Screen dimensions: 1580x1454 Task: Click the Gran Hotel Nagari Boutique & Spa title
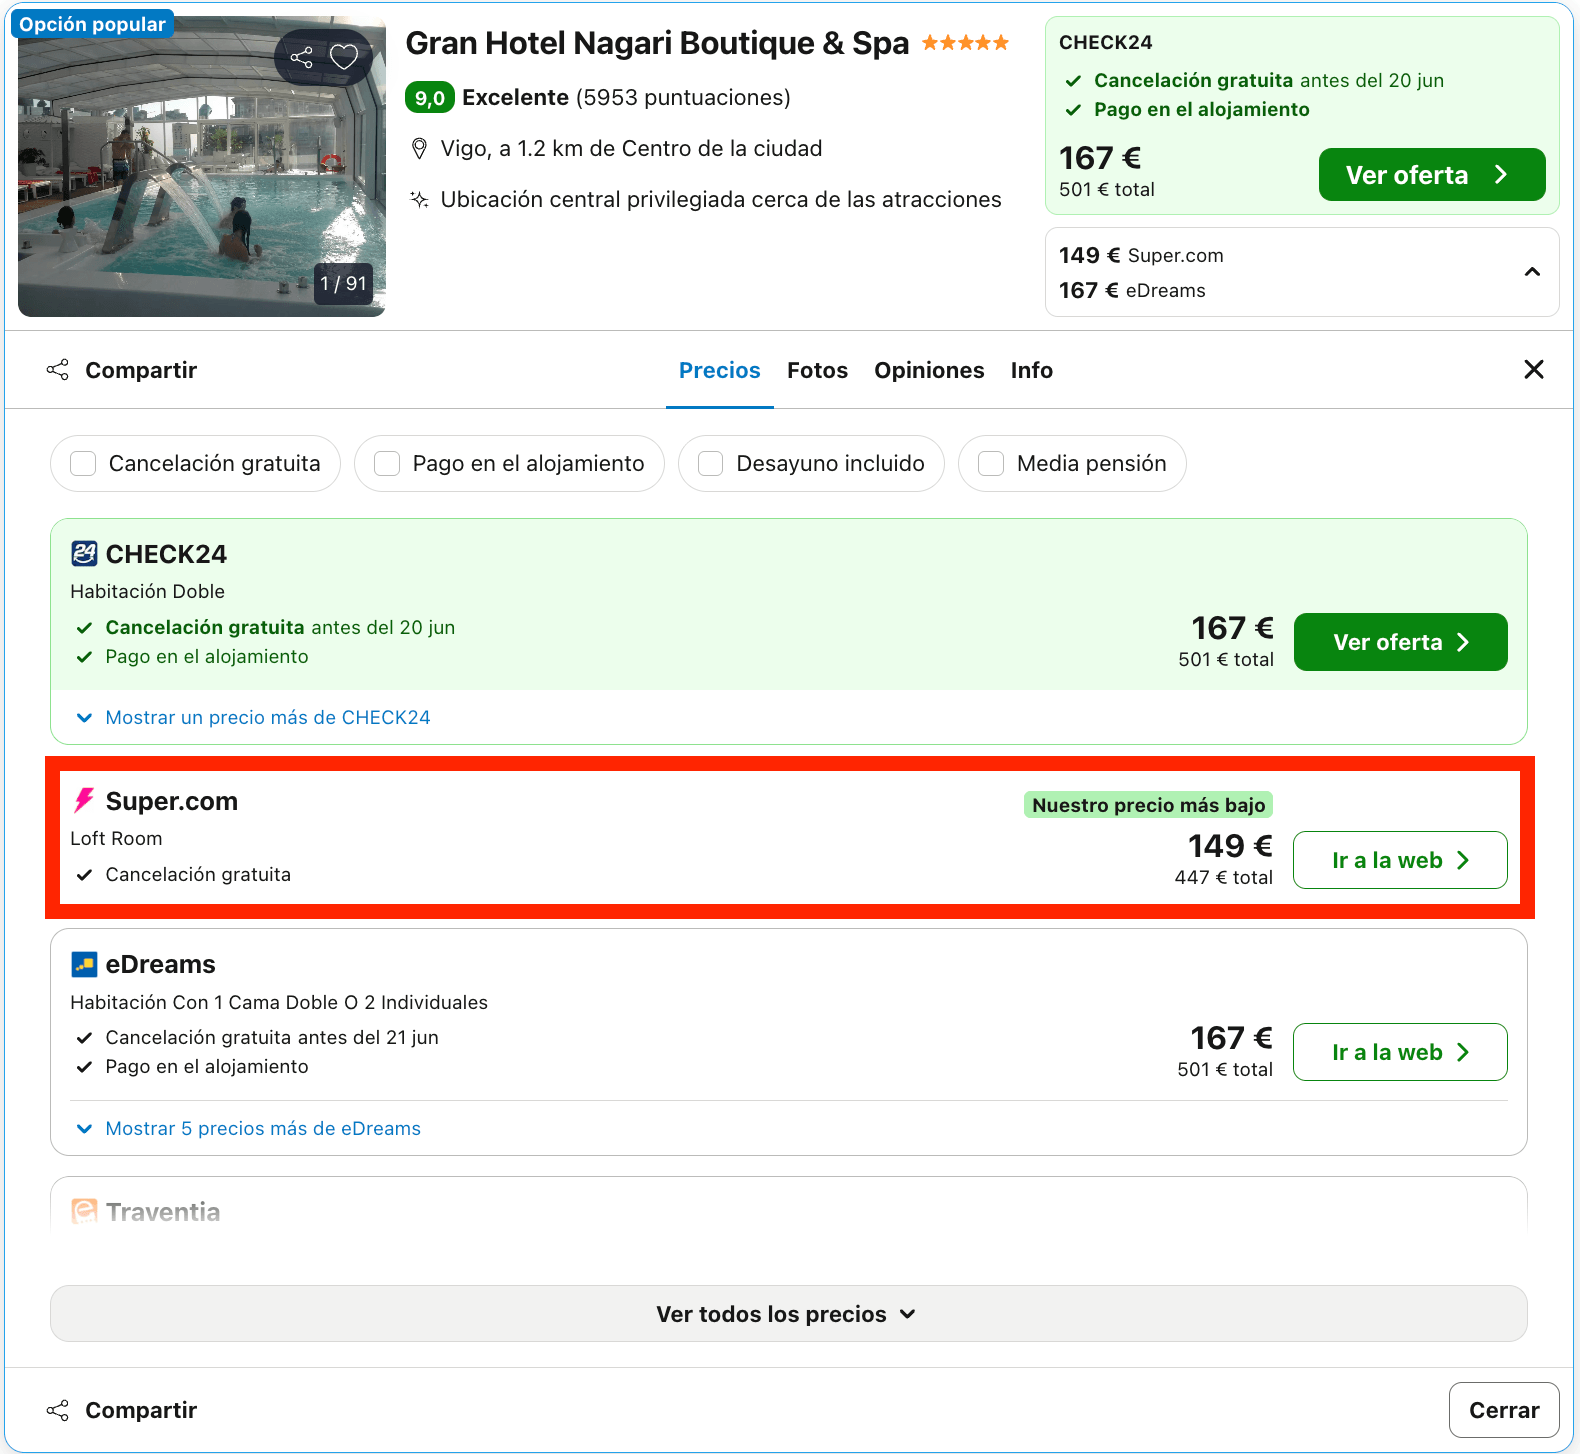pos(657,44)
